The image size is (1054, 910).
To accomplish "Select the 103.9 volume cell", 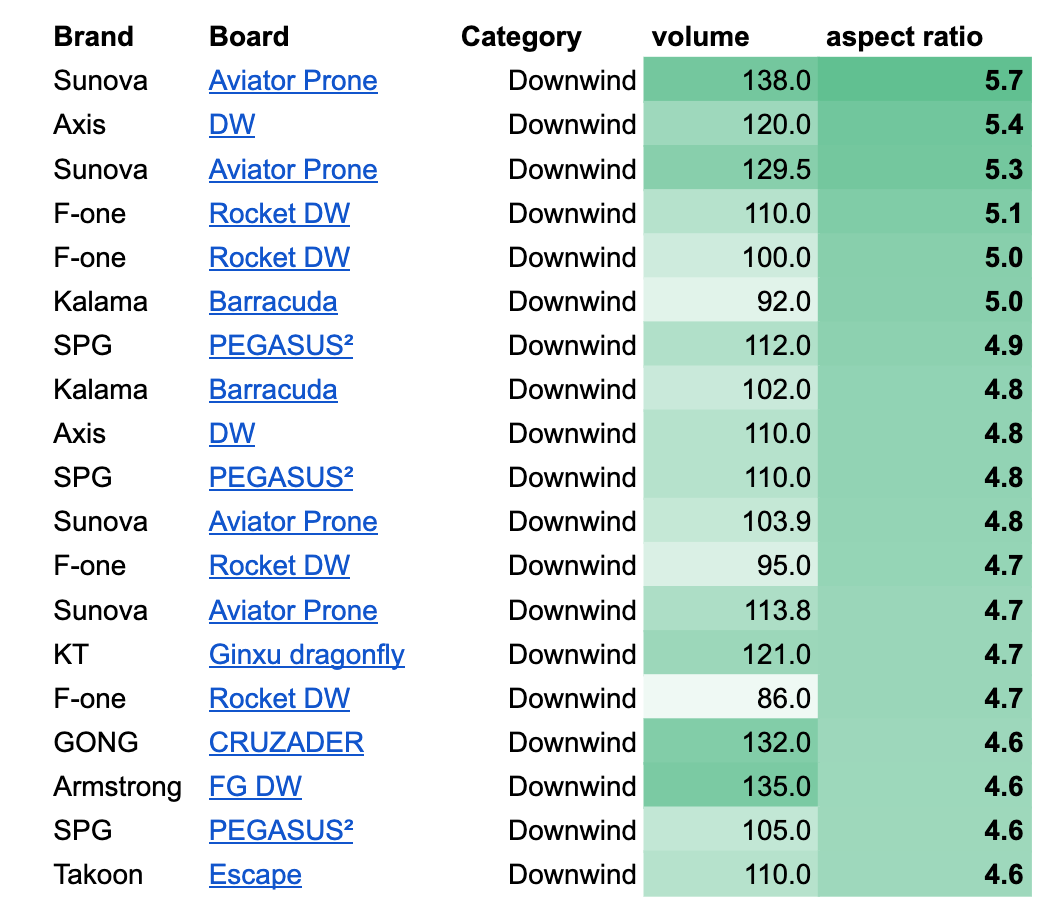I will [x=731, y=521].
